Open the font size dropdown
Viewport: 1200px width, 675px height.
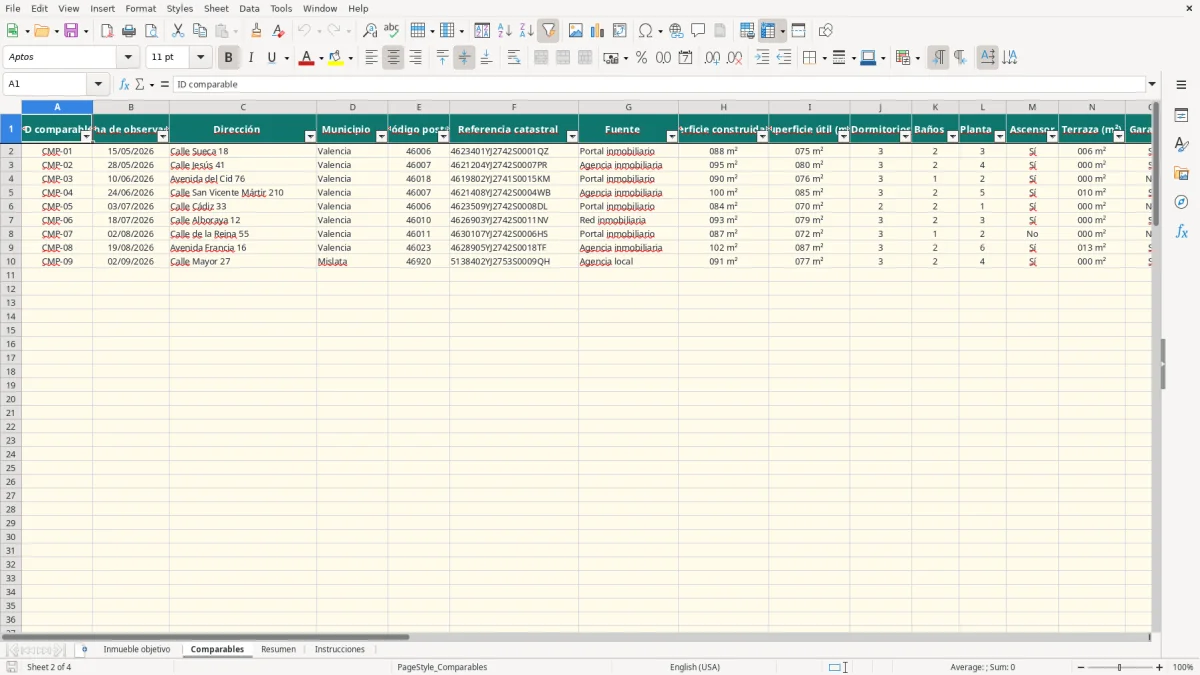point(200,58)
